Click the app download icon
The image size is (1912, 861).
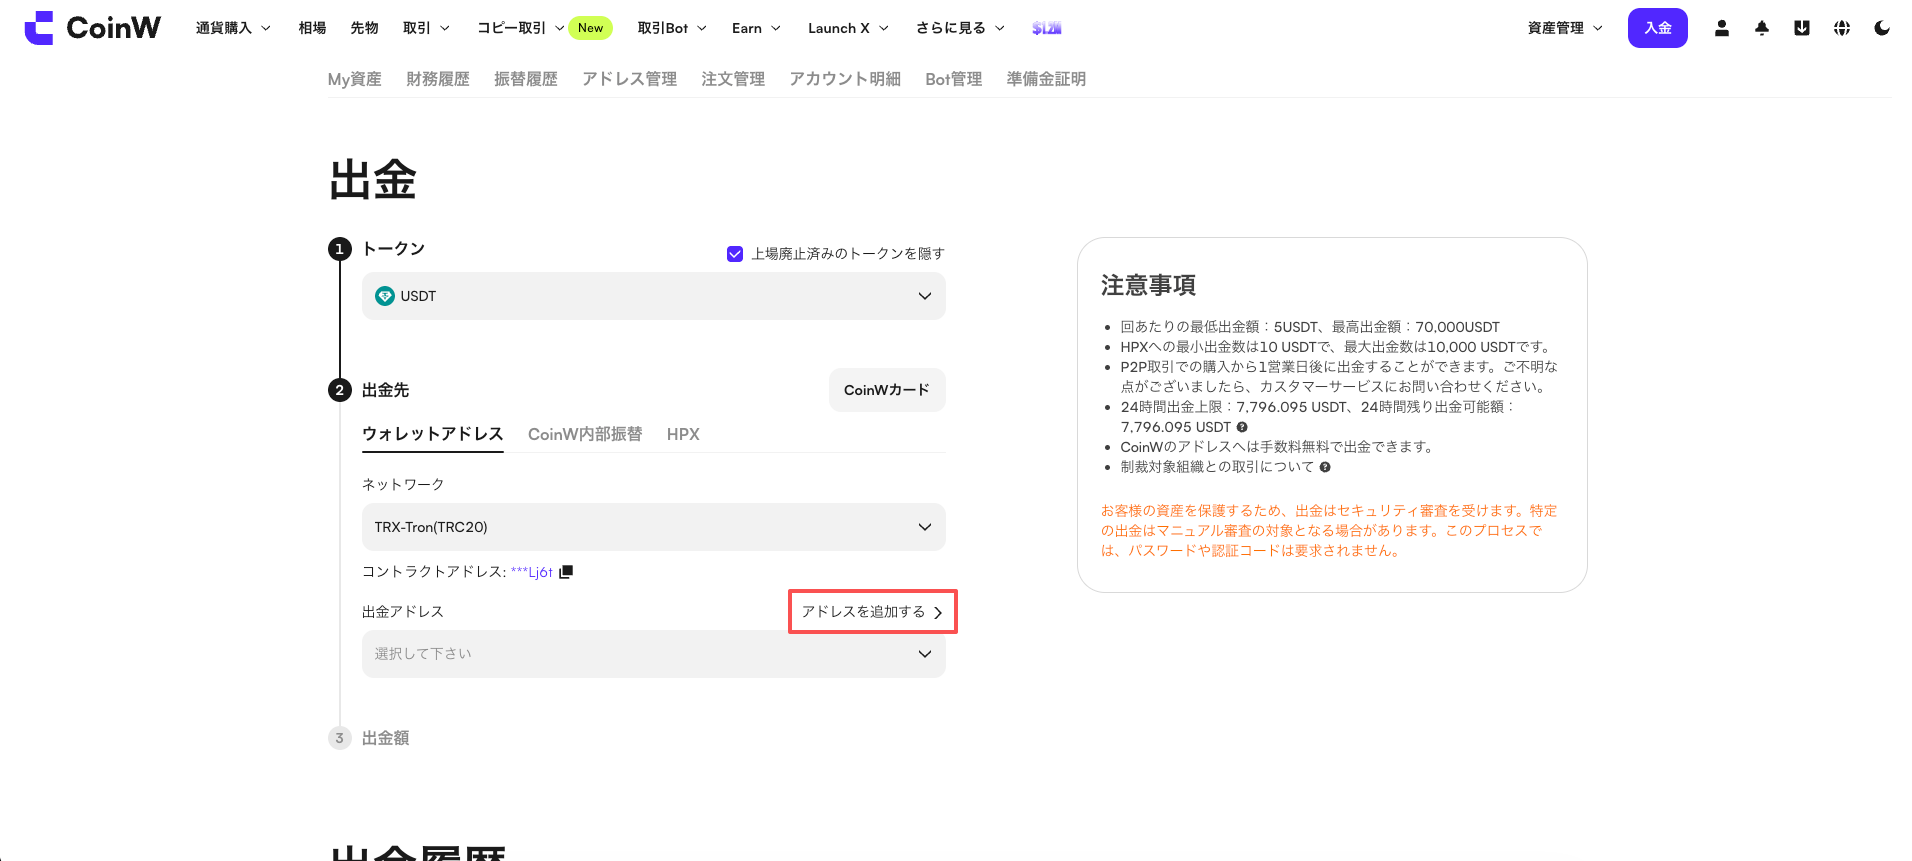pos(1802,28)
